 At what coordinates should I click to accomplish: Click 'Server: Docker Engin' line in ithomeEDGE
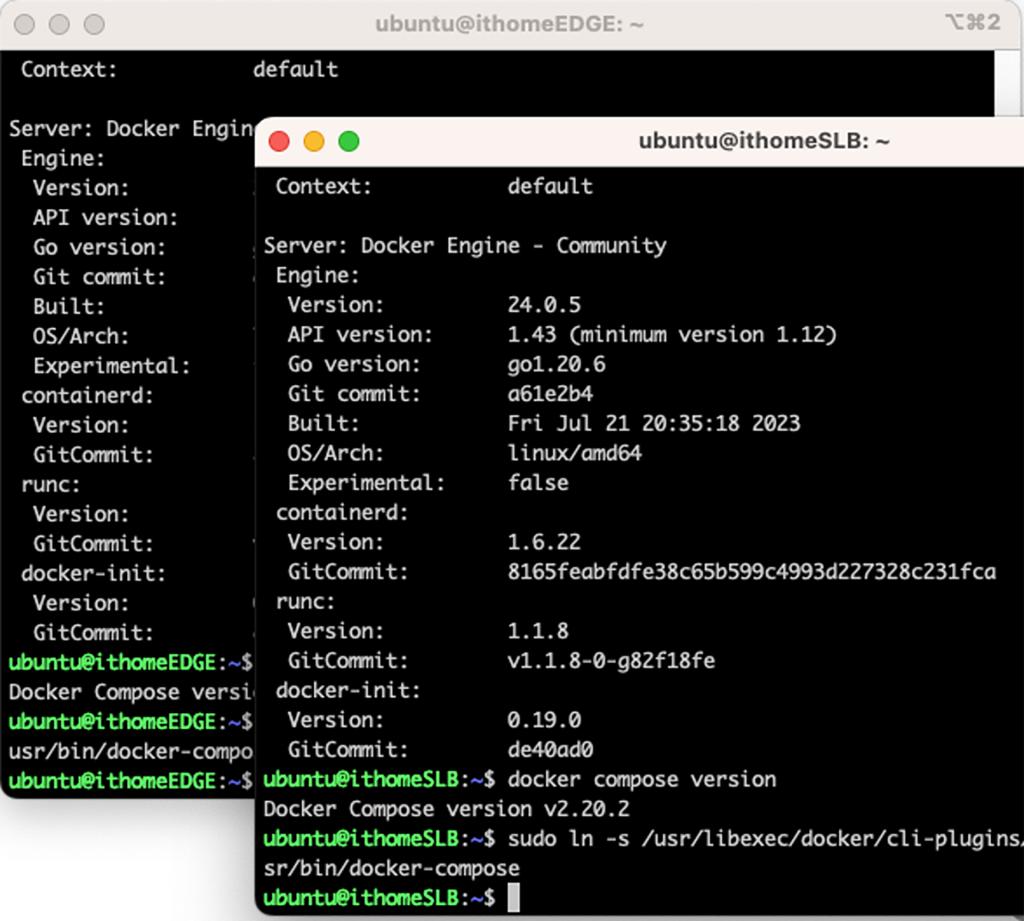131,129
